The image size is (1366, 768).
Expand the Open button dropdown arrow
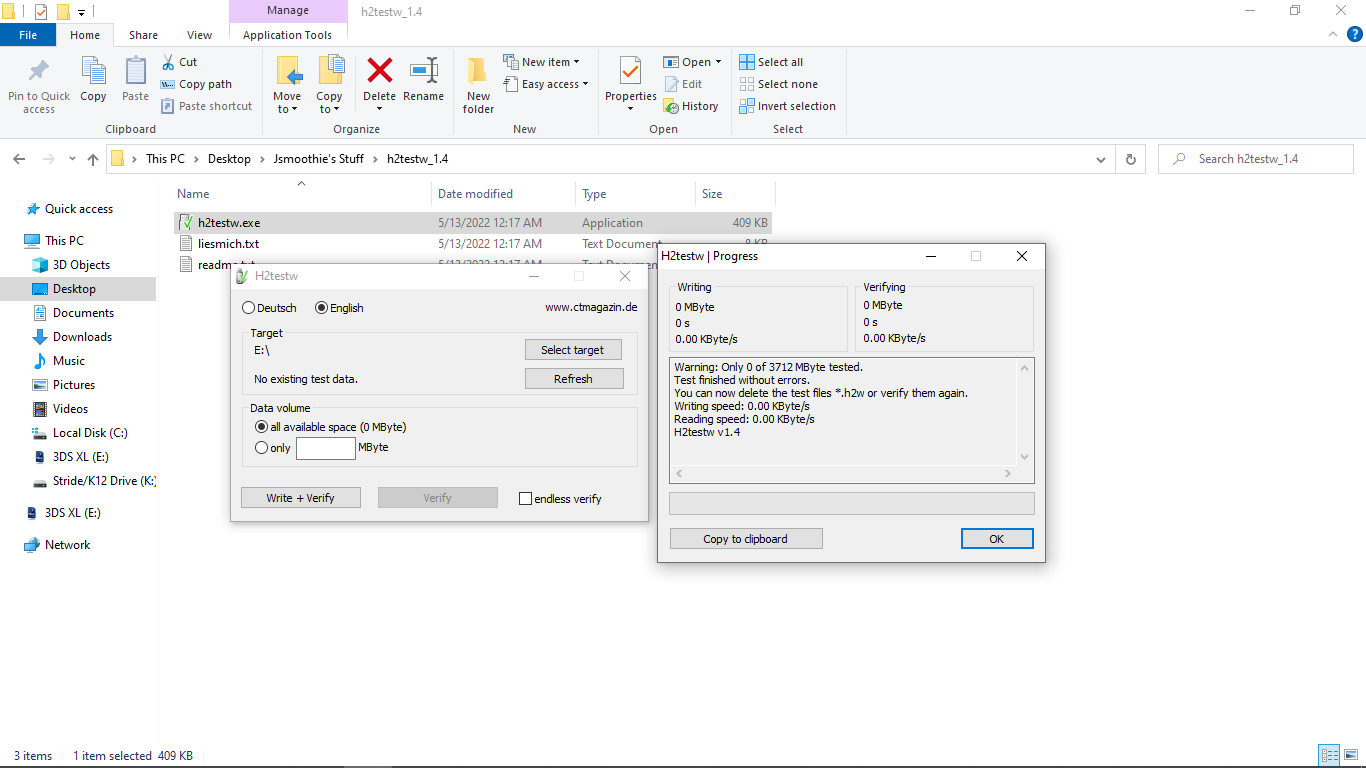click(718, 62)
